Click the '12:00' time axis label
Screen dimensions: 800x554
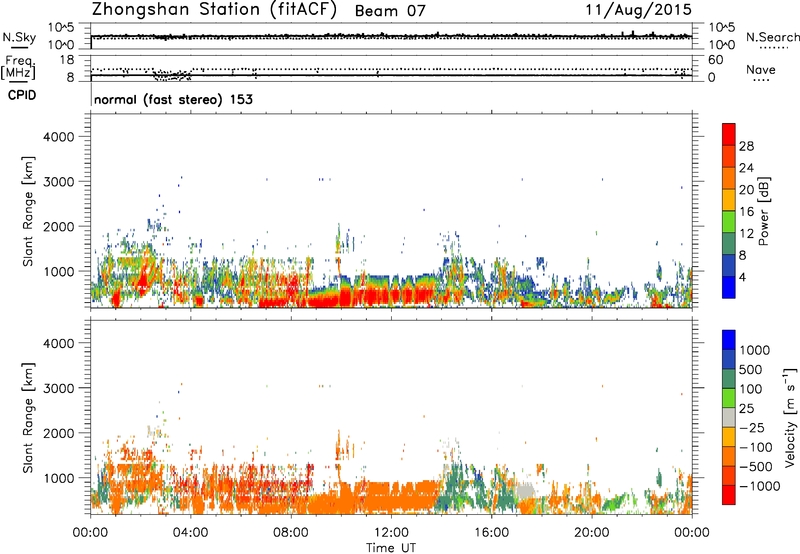[391, 533]
